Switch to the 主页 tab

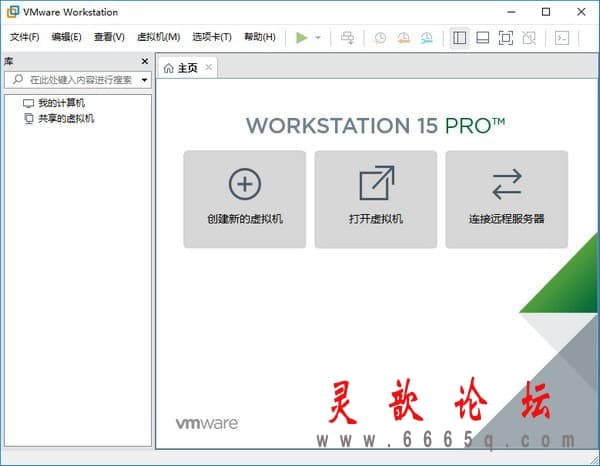point(188,68)
